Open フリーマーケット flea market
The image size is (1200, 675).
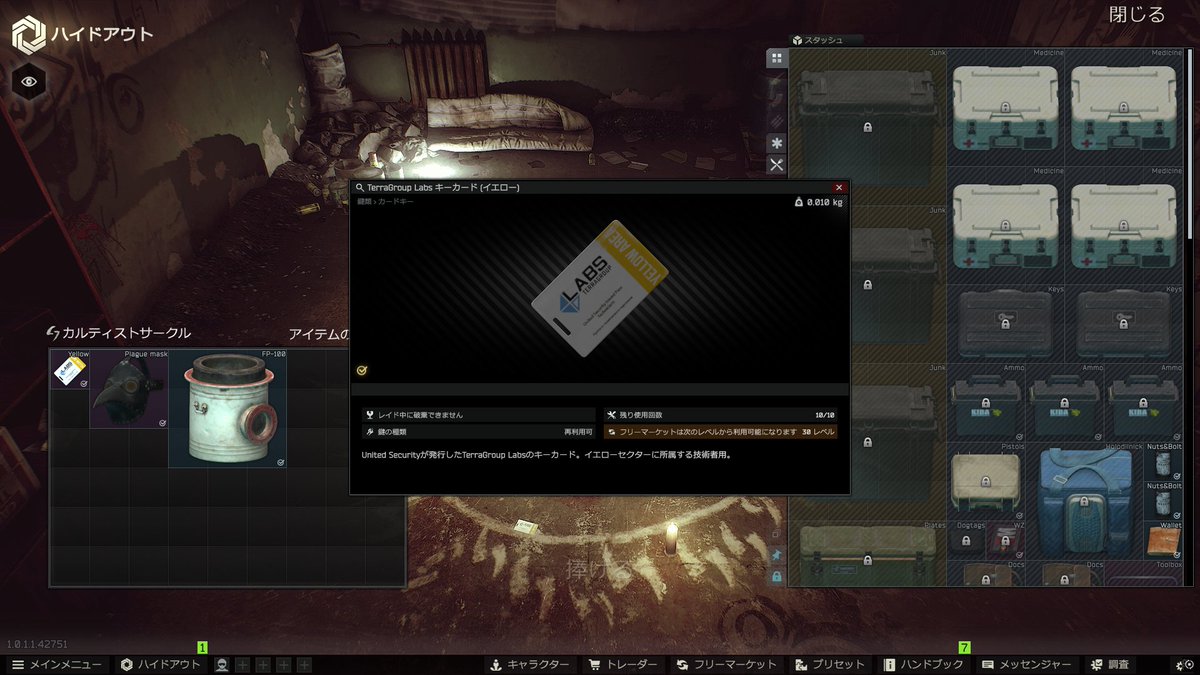[726, 664]
